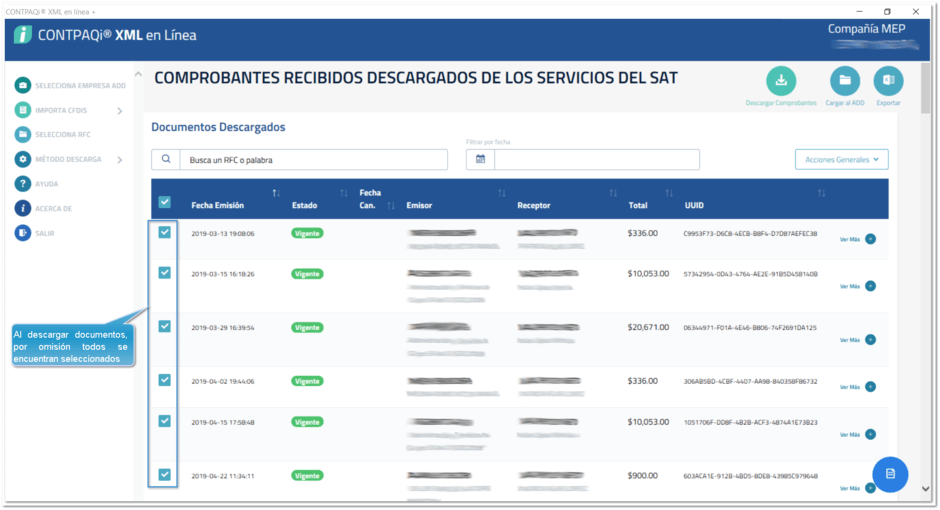This screenshot has width=940, height=510.
Task: Open Selecciona Empresa ADD sidebar icon
Action: tap(23, 85)
